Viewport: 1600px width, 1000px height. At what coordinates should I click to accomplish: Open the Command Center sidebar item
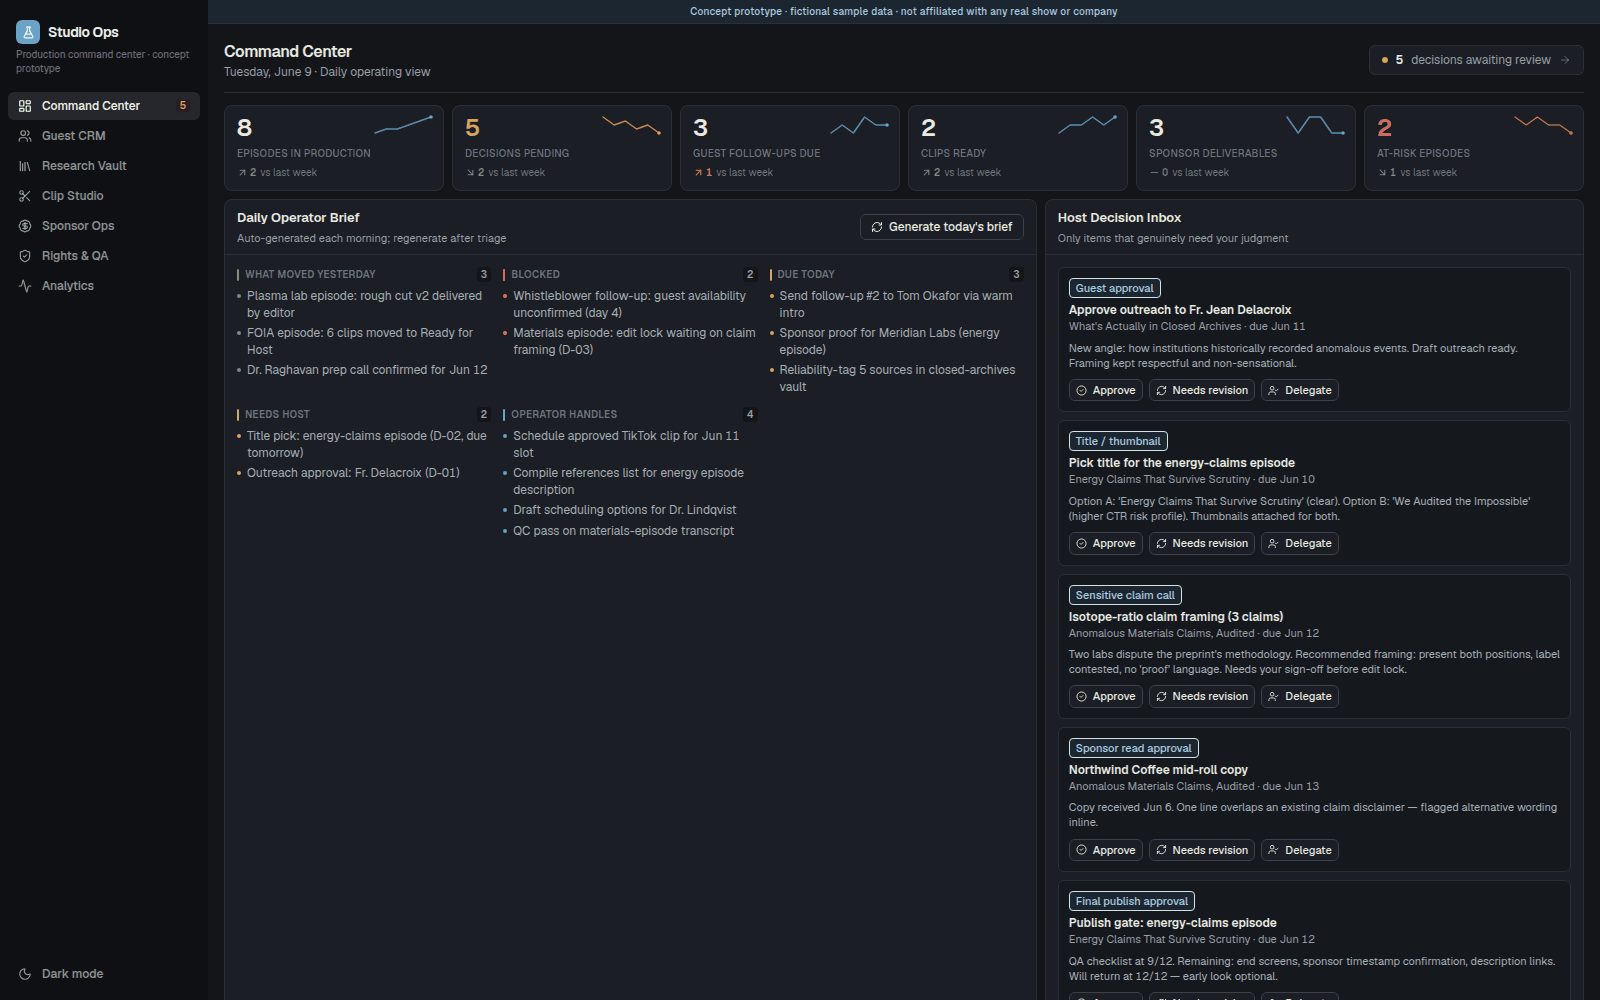point(104,106)
